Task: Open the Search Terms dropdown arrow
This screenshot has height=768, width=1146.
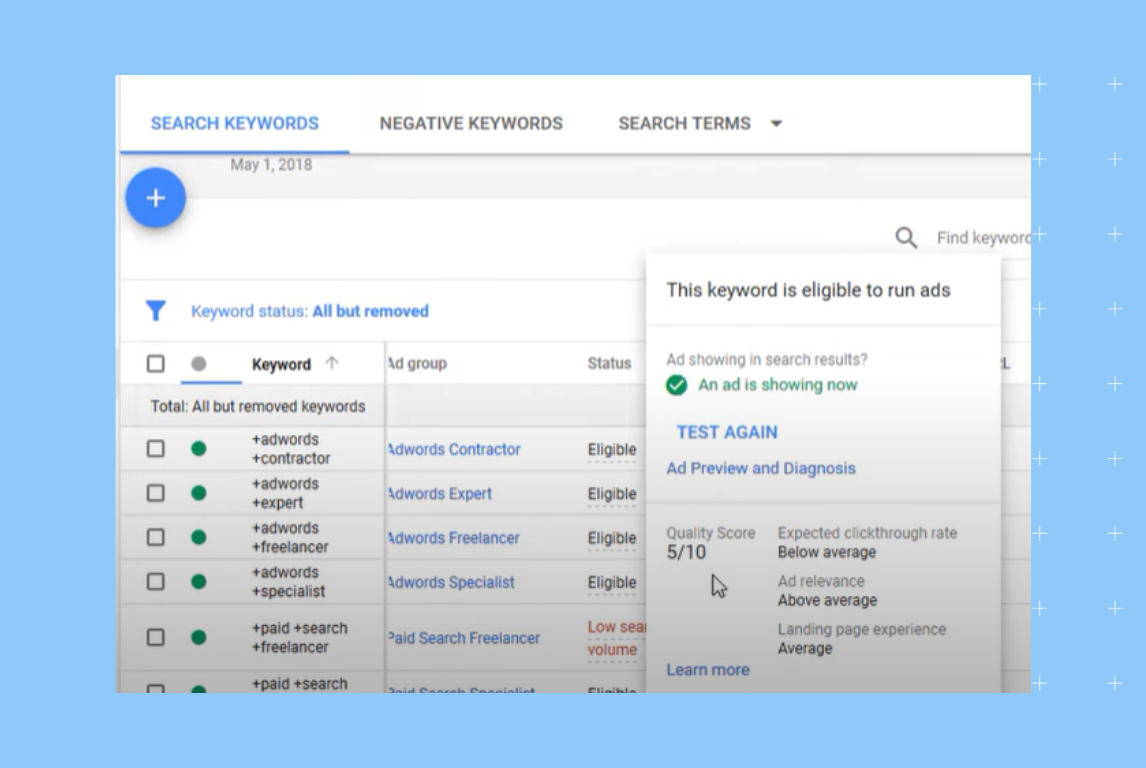Action: coord(777,124)
